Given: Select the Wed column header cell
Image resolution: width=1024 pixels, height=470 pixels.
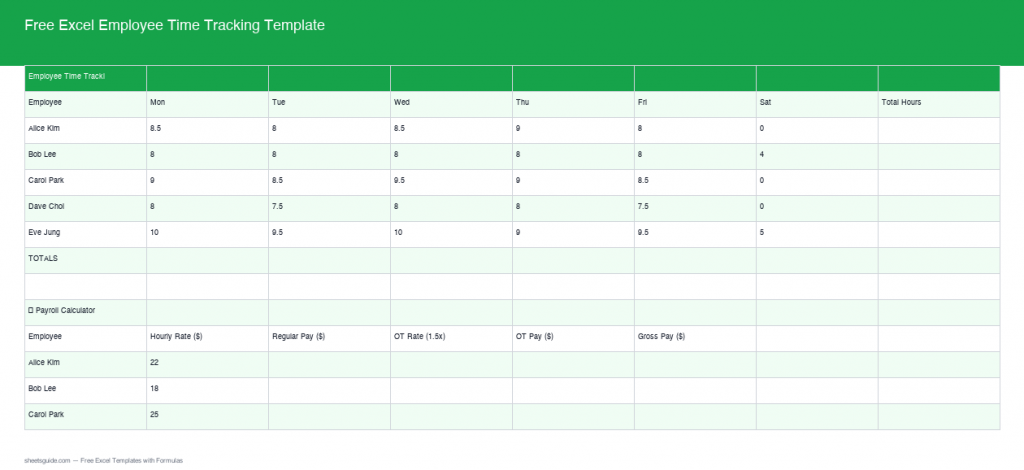Looking at the screenshot, I should [x=451, y=103].
